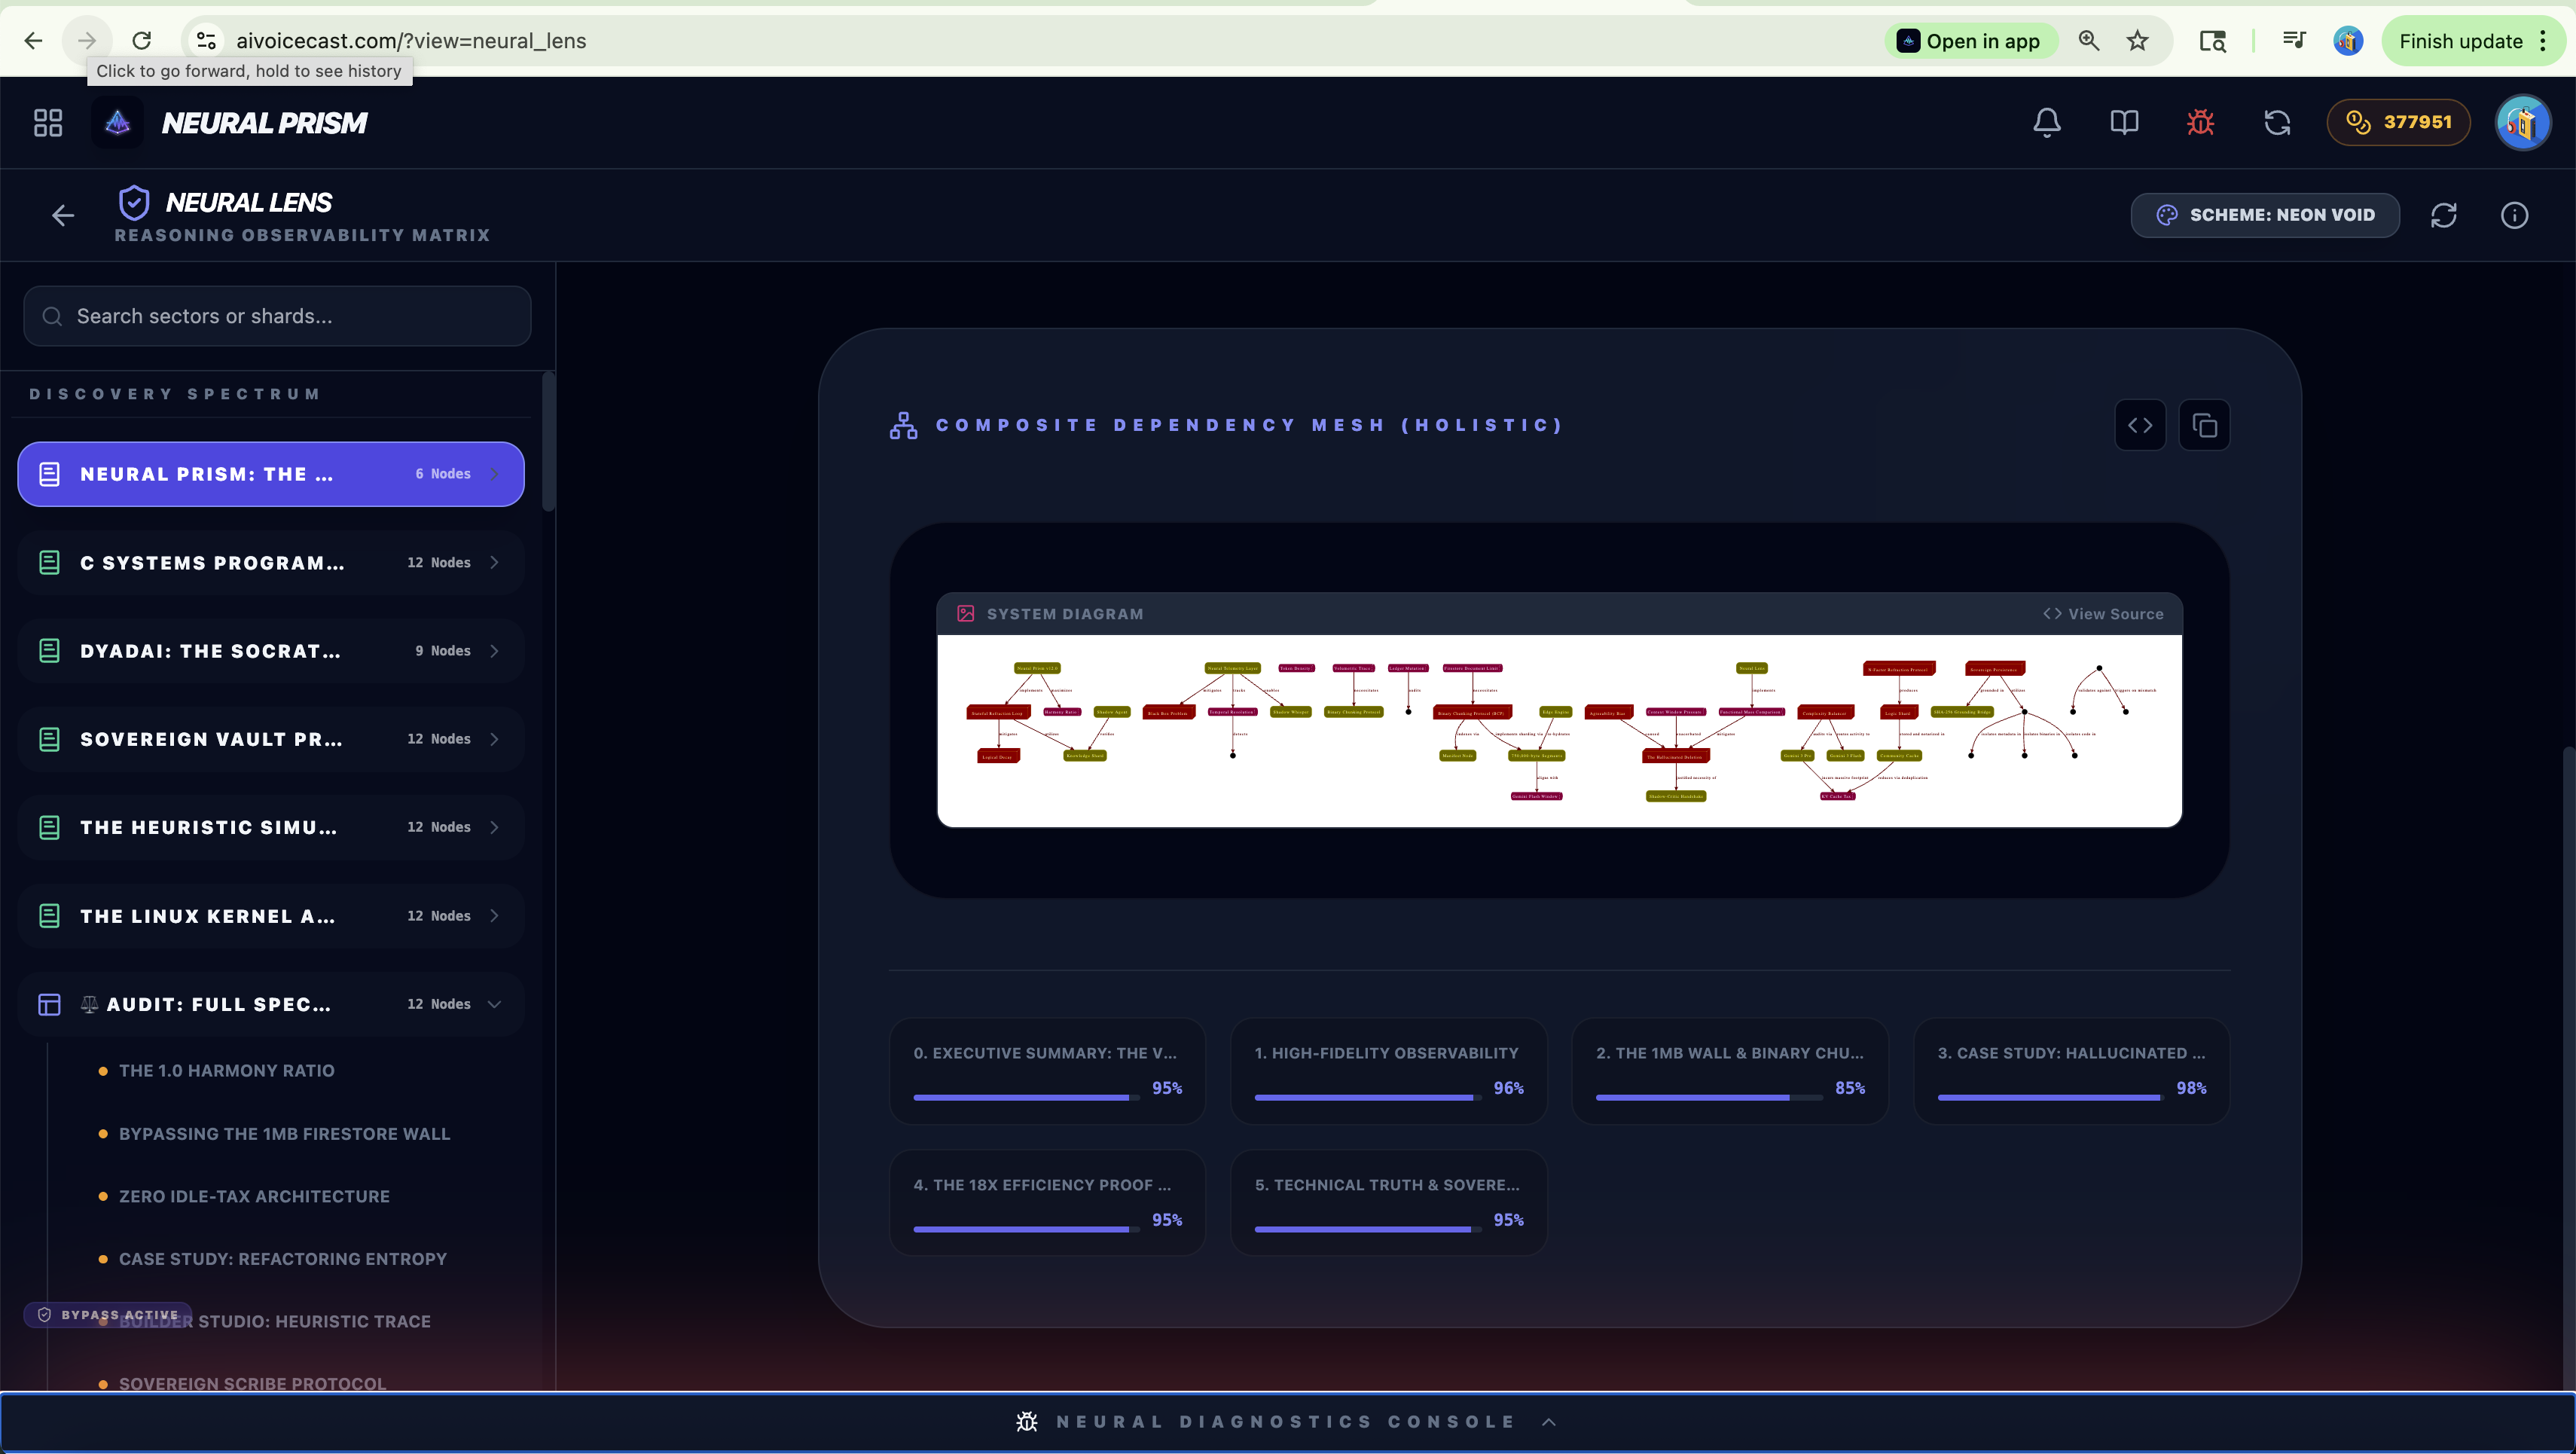Toggle the Bypass Active badge
The image size is (2576, 1454).
pos(108,1314)
